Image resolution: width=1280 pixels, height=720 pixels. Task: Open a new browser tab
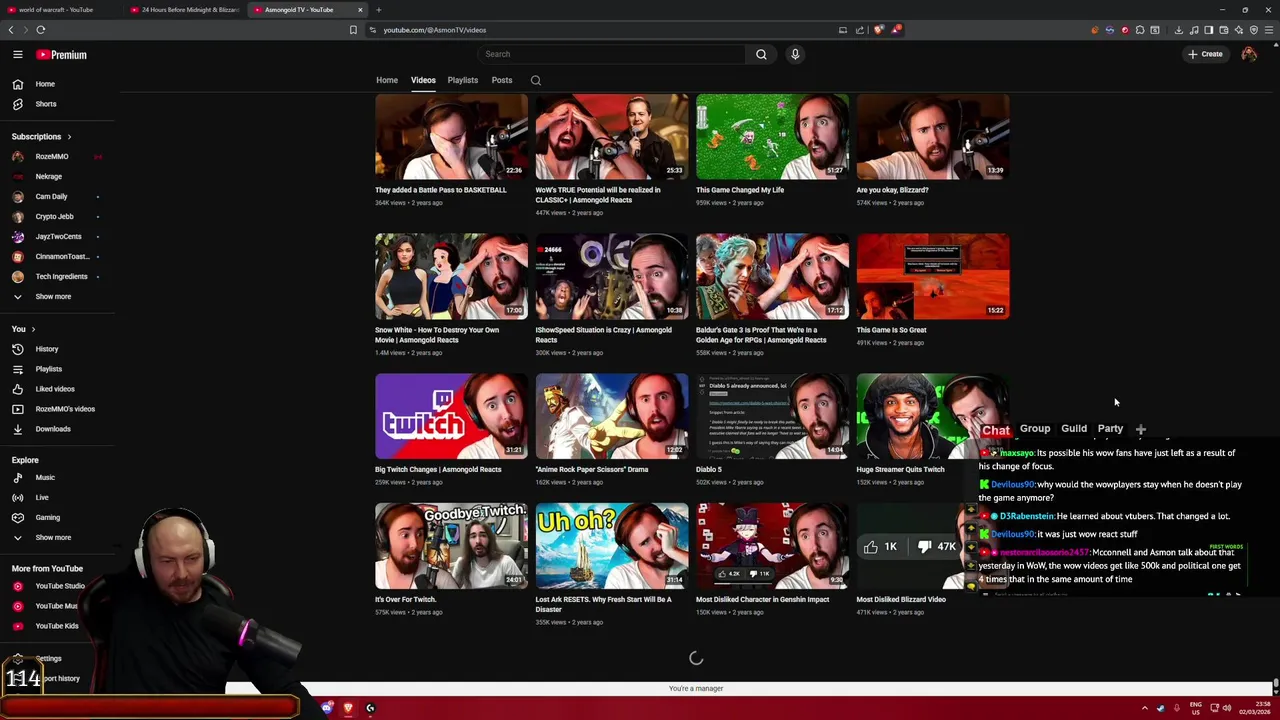tap(378, 10)
